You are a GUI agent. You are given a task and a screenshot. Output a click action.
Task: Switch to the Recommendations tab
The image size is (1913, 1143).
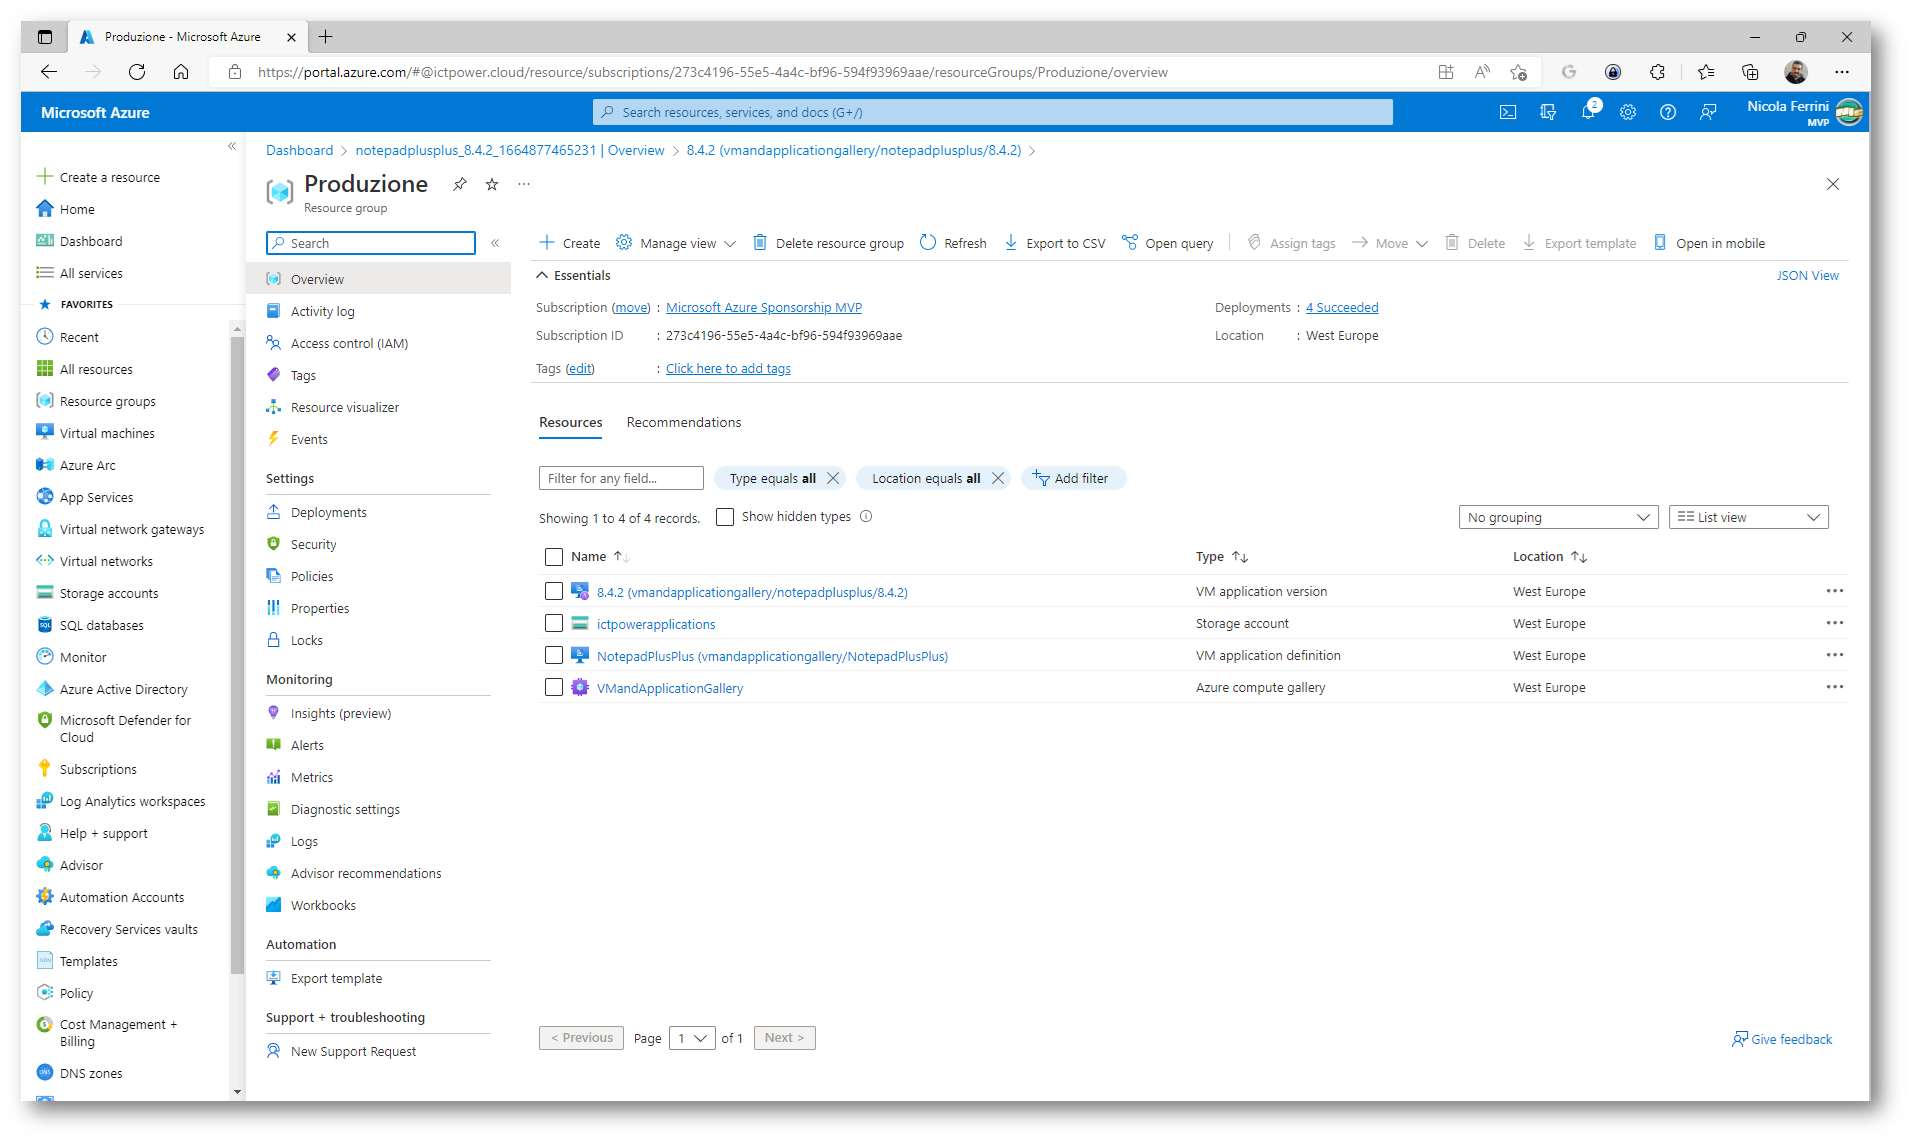(x=684, y=422)
